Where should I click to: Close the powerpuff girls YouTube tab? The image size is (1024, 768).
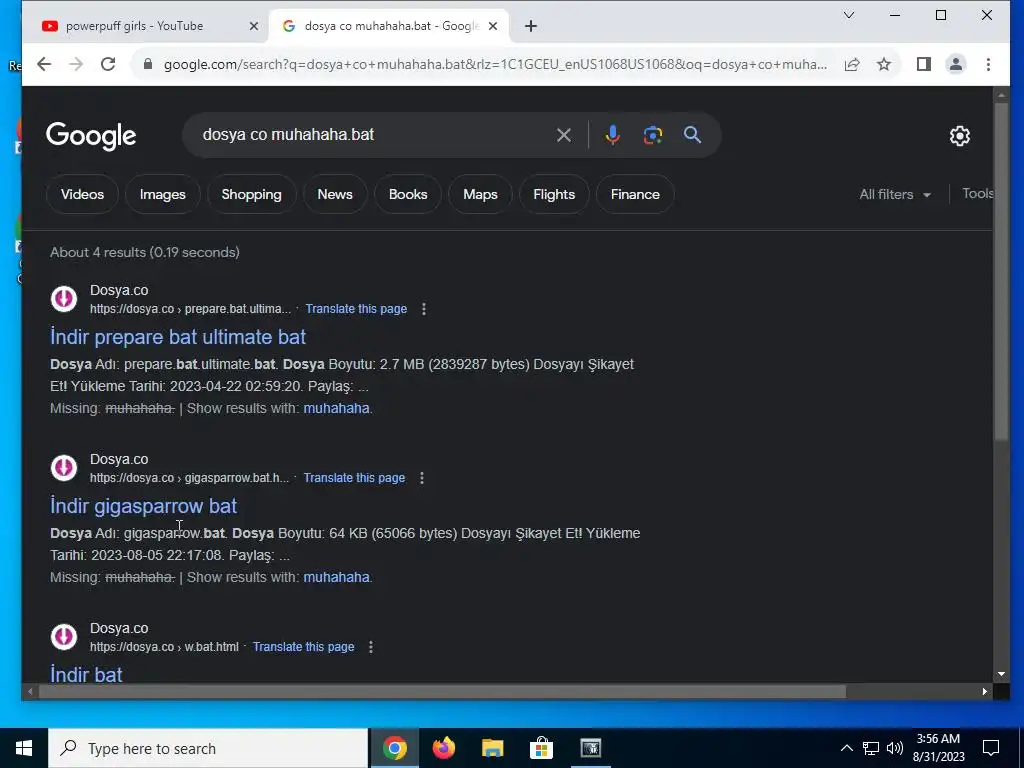coord(254,26)
